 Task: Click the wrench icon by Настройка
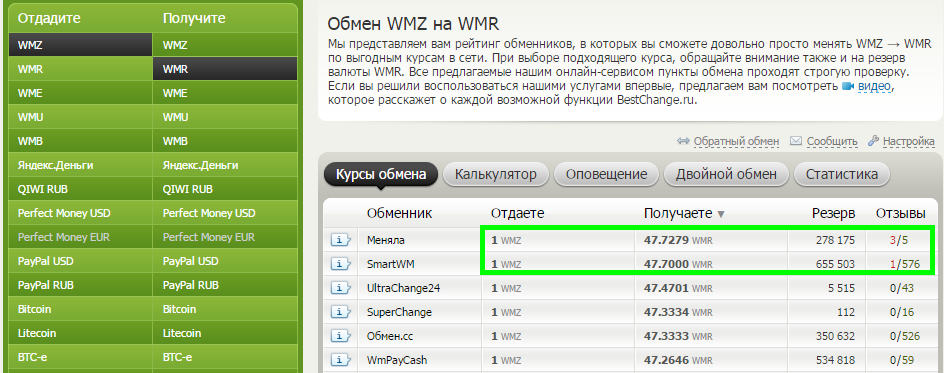coord(874,141)
